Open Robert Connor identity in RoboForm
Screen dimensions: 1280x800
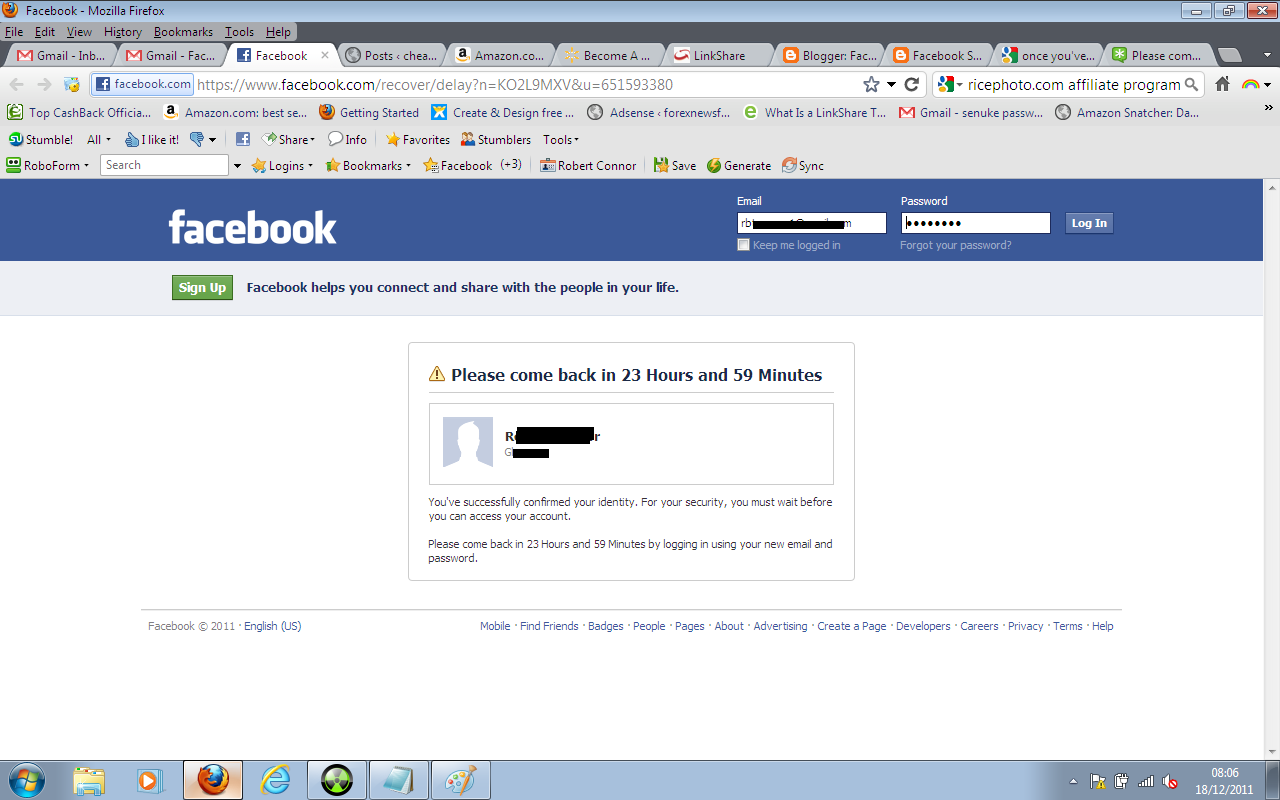(588, 166)
